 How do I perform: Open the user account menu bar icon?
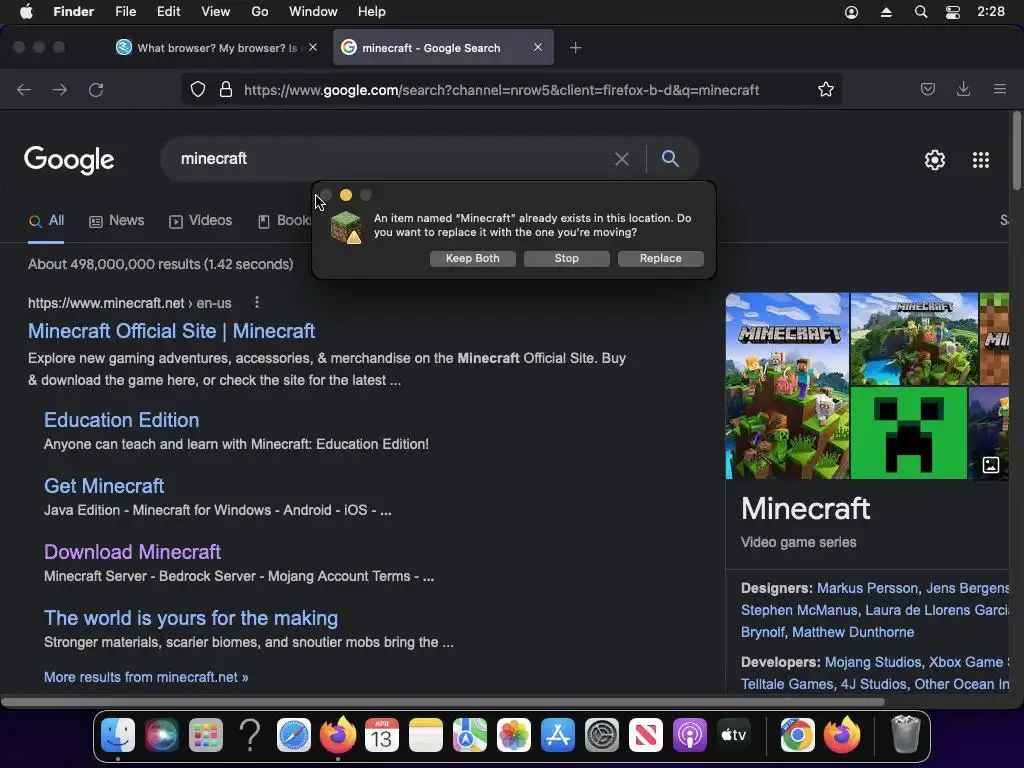coord(852,12)
